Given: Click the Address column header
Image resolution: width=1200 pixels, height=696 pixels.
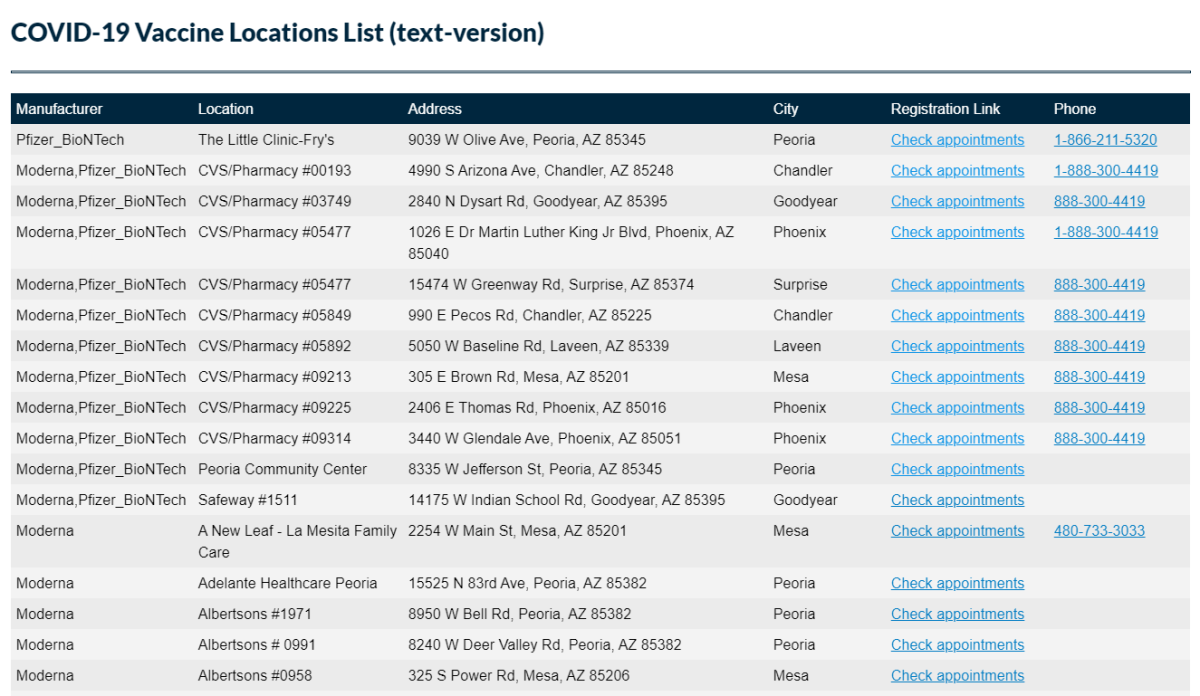Looking at the screenshot, I should pyautogui.click(x=435, y=109).
